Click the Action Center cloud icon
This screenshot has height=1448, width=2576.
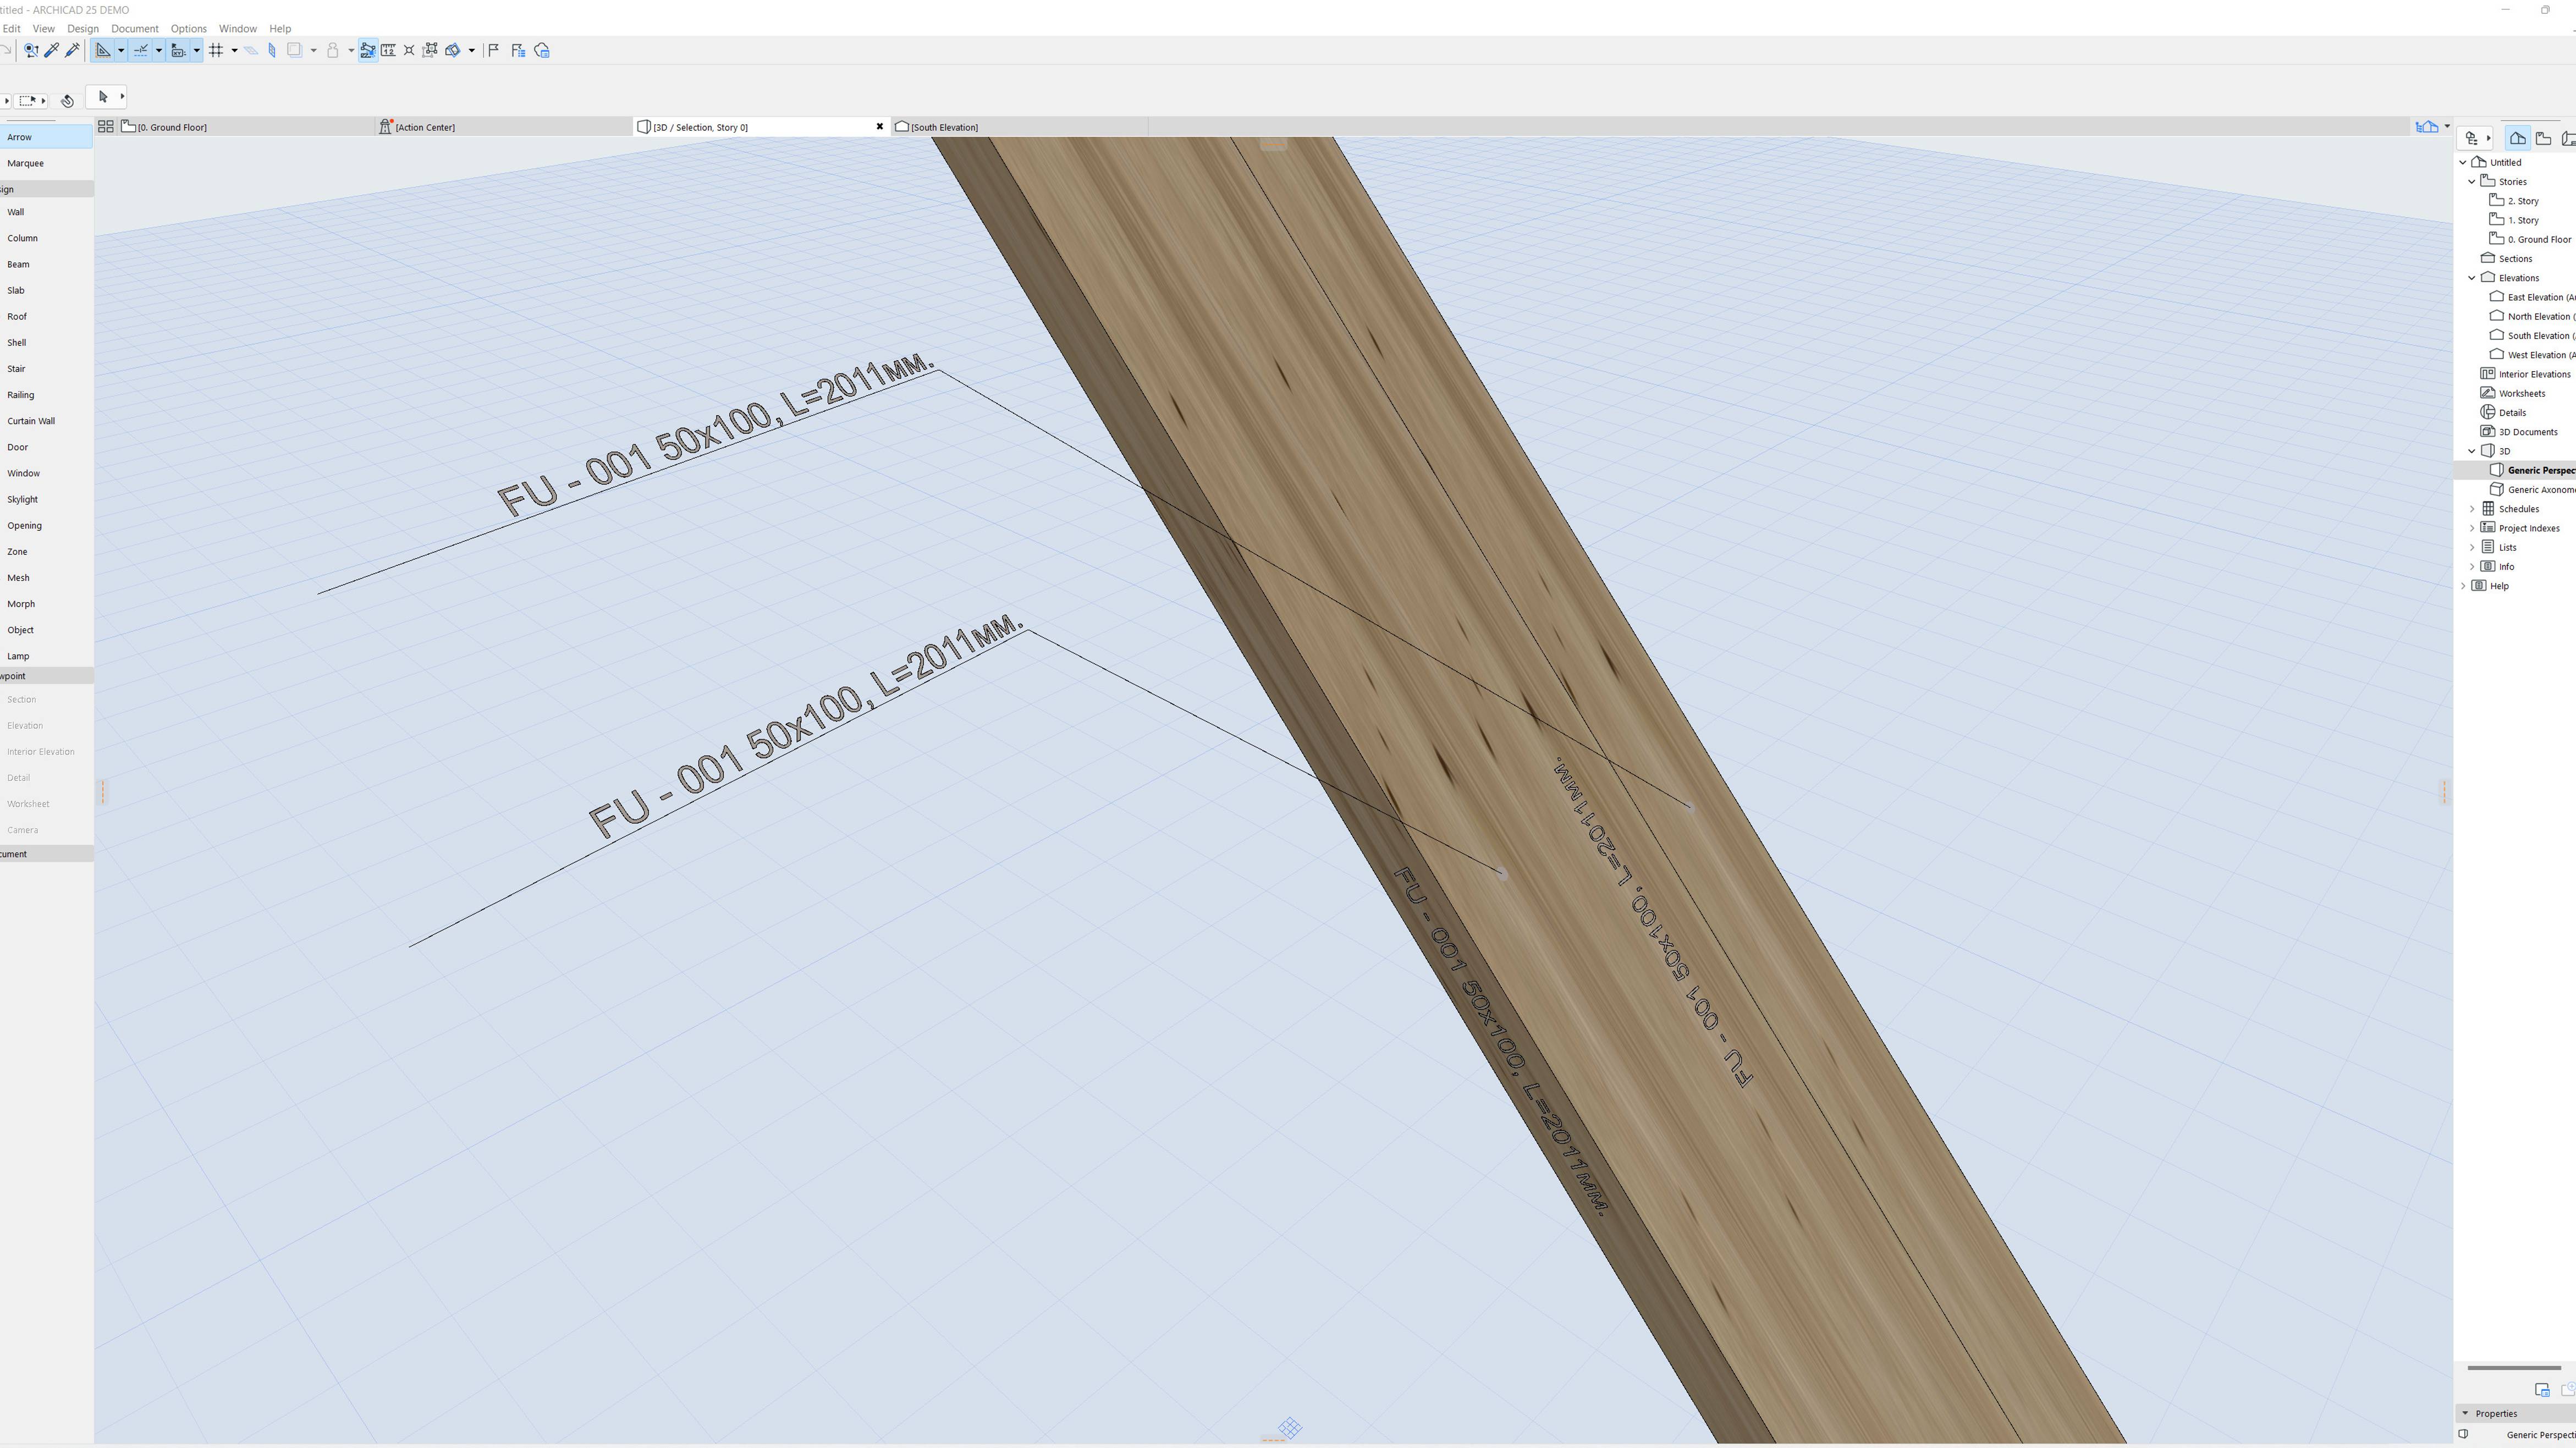542,50
